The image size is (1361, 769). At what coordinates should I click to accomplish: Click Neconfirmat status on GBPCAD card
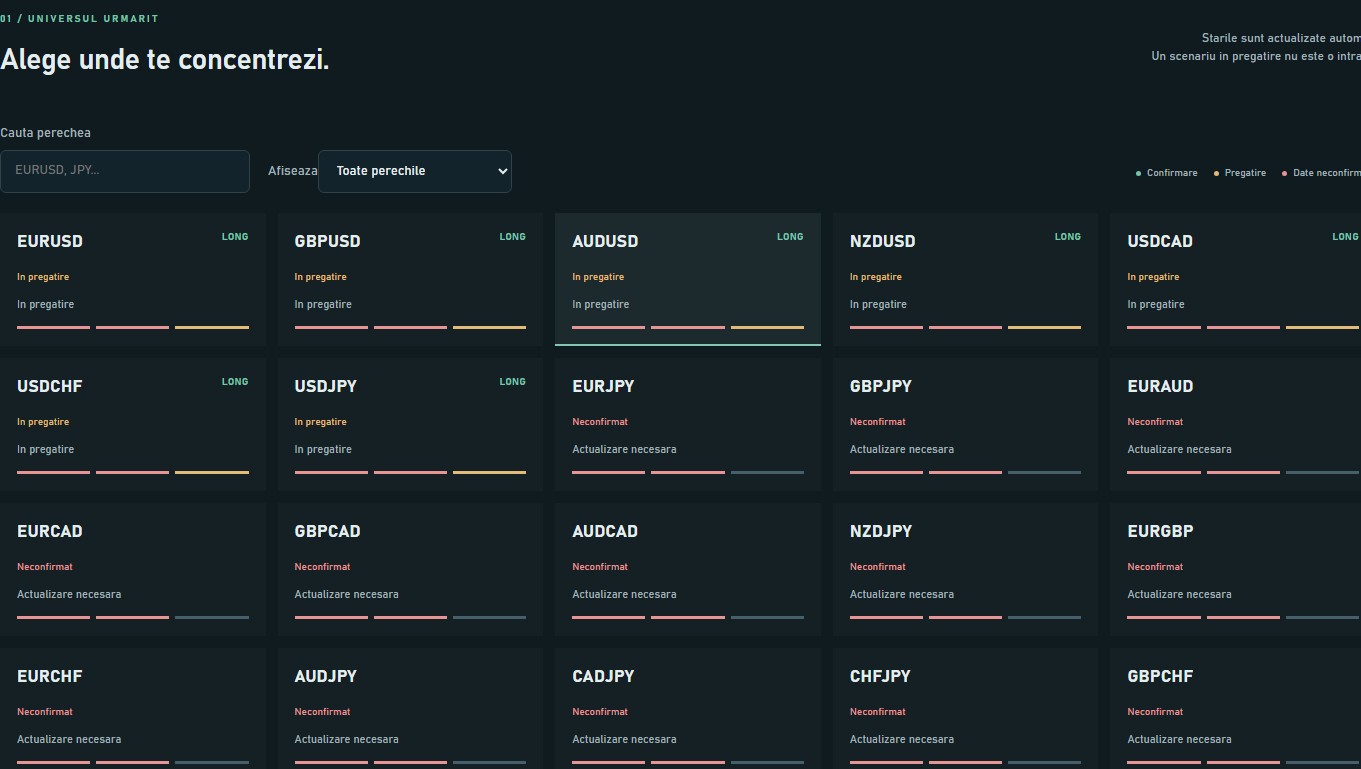click(322, 567)
